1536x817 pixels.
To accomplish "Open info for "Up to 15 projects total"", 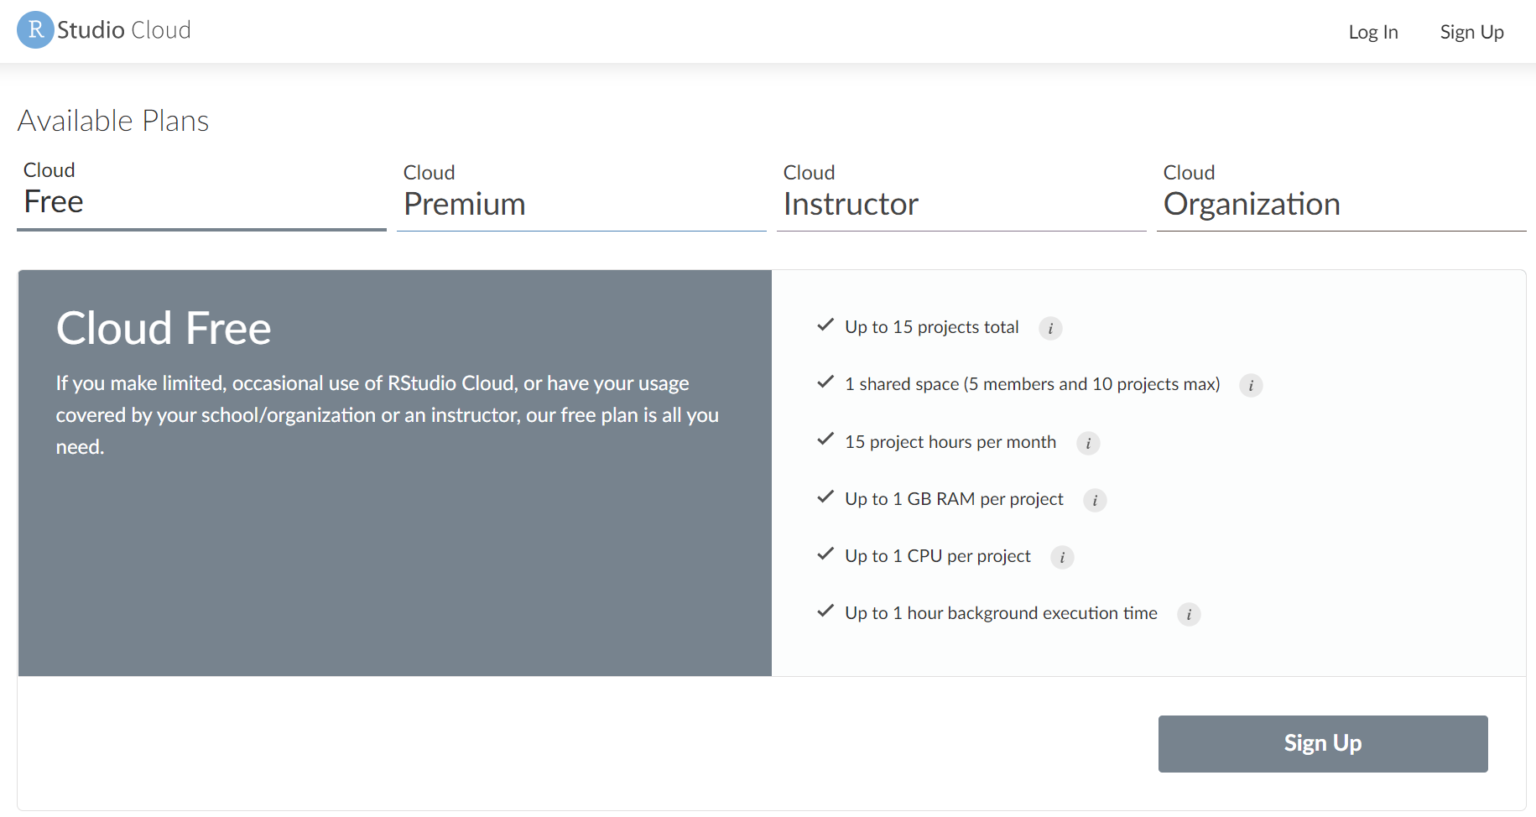I will point(1050,328).
